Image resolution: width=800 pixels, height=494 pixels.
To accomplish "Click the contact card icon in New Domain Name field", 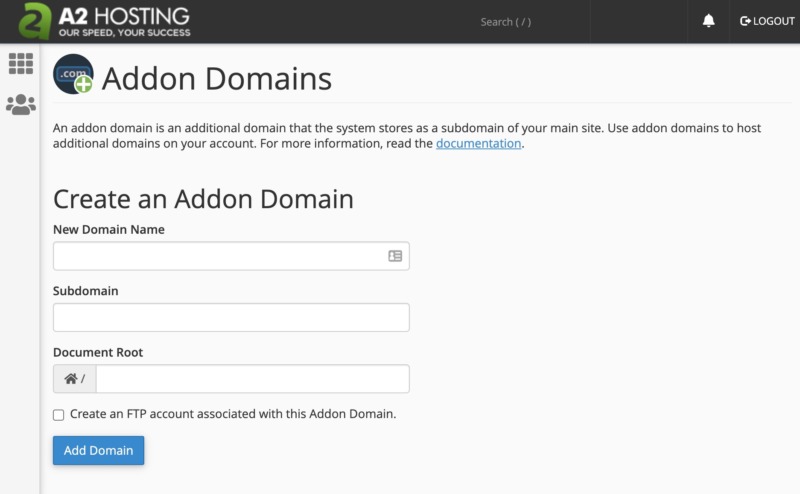I will (395, 256).
